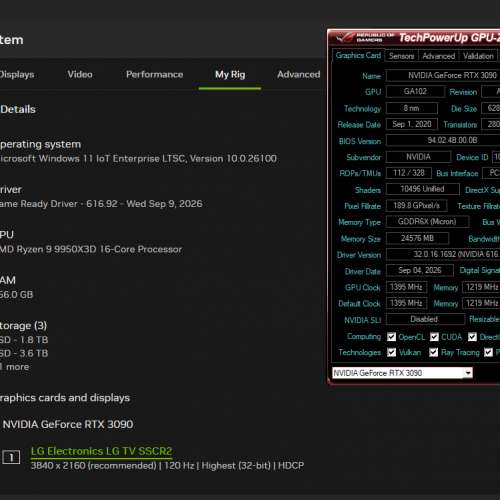
Task: Click Default Clock row Memory field 1219 MHz
Action: [481, 303]
